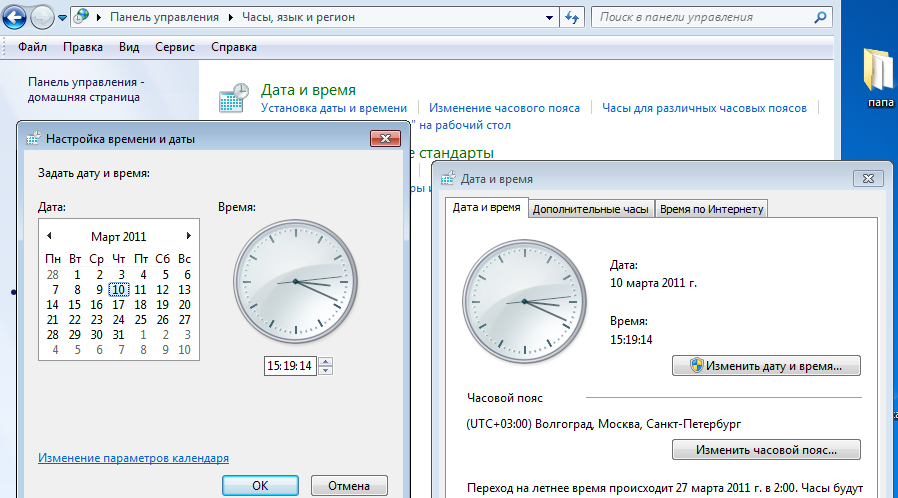The width and height of the screenshot is (898, 498).
Task: Open the Сервис menu
Action: 175,47
